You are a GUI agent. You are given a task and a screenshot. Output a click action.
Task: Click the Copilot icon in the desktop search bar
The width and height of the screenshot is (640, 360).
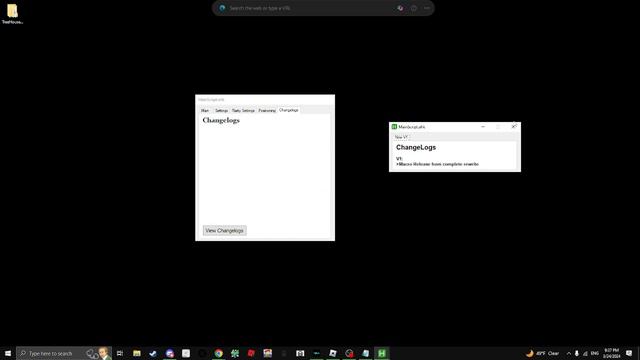click(400, 8)
